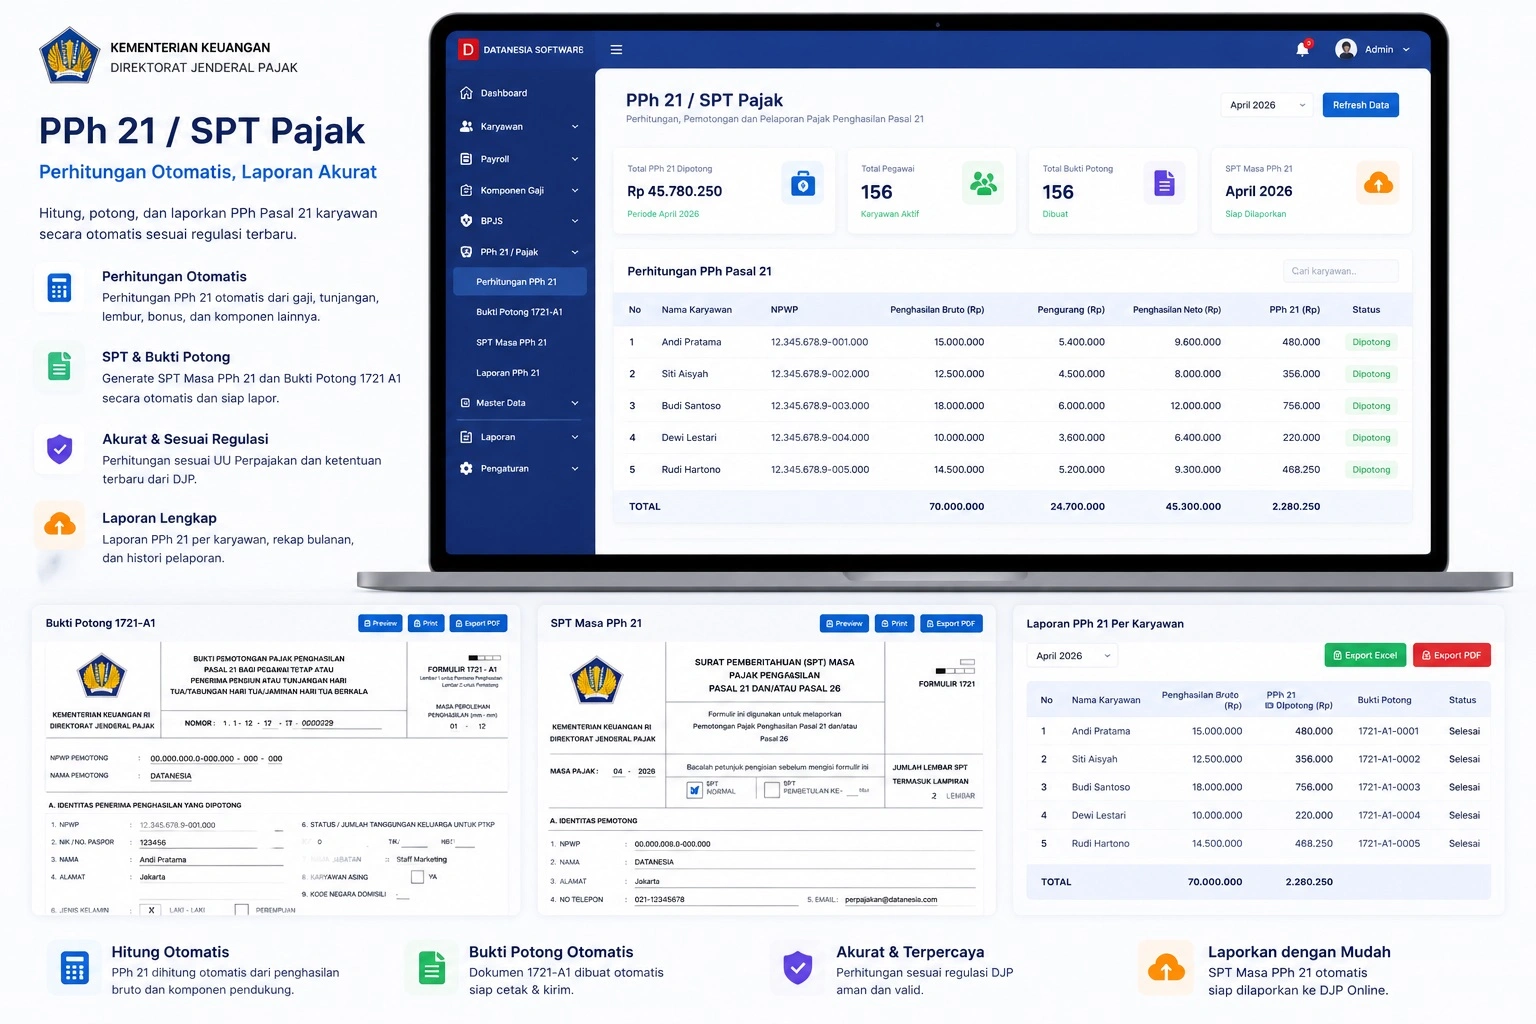The height and width of the screenshot is (1024, 1536).
Task: Preview the SPT Masa PPh 21 form
Action: (844, 623)
